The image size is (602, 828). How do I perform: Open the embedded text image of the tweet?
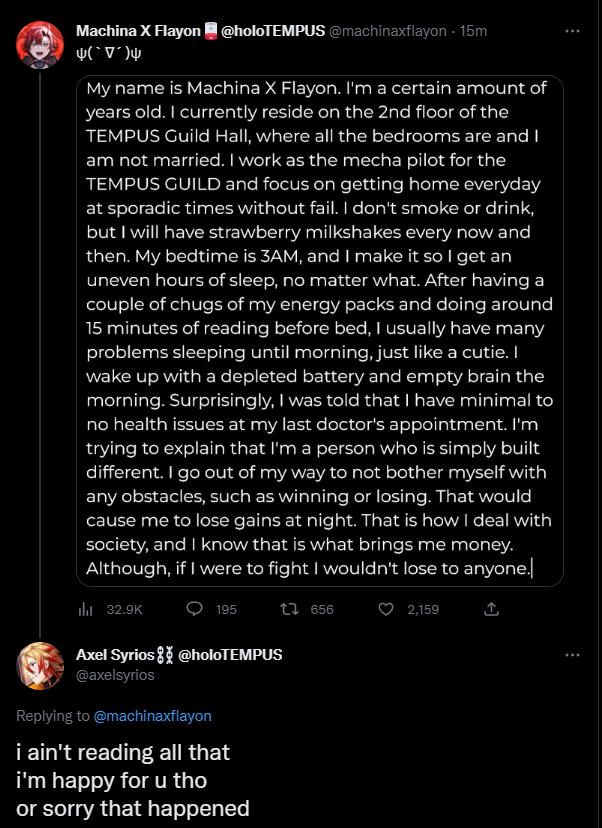pyautogui.click(x=319, y=330)
